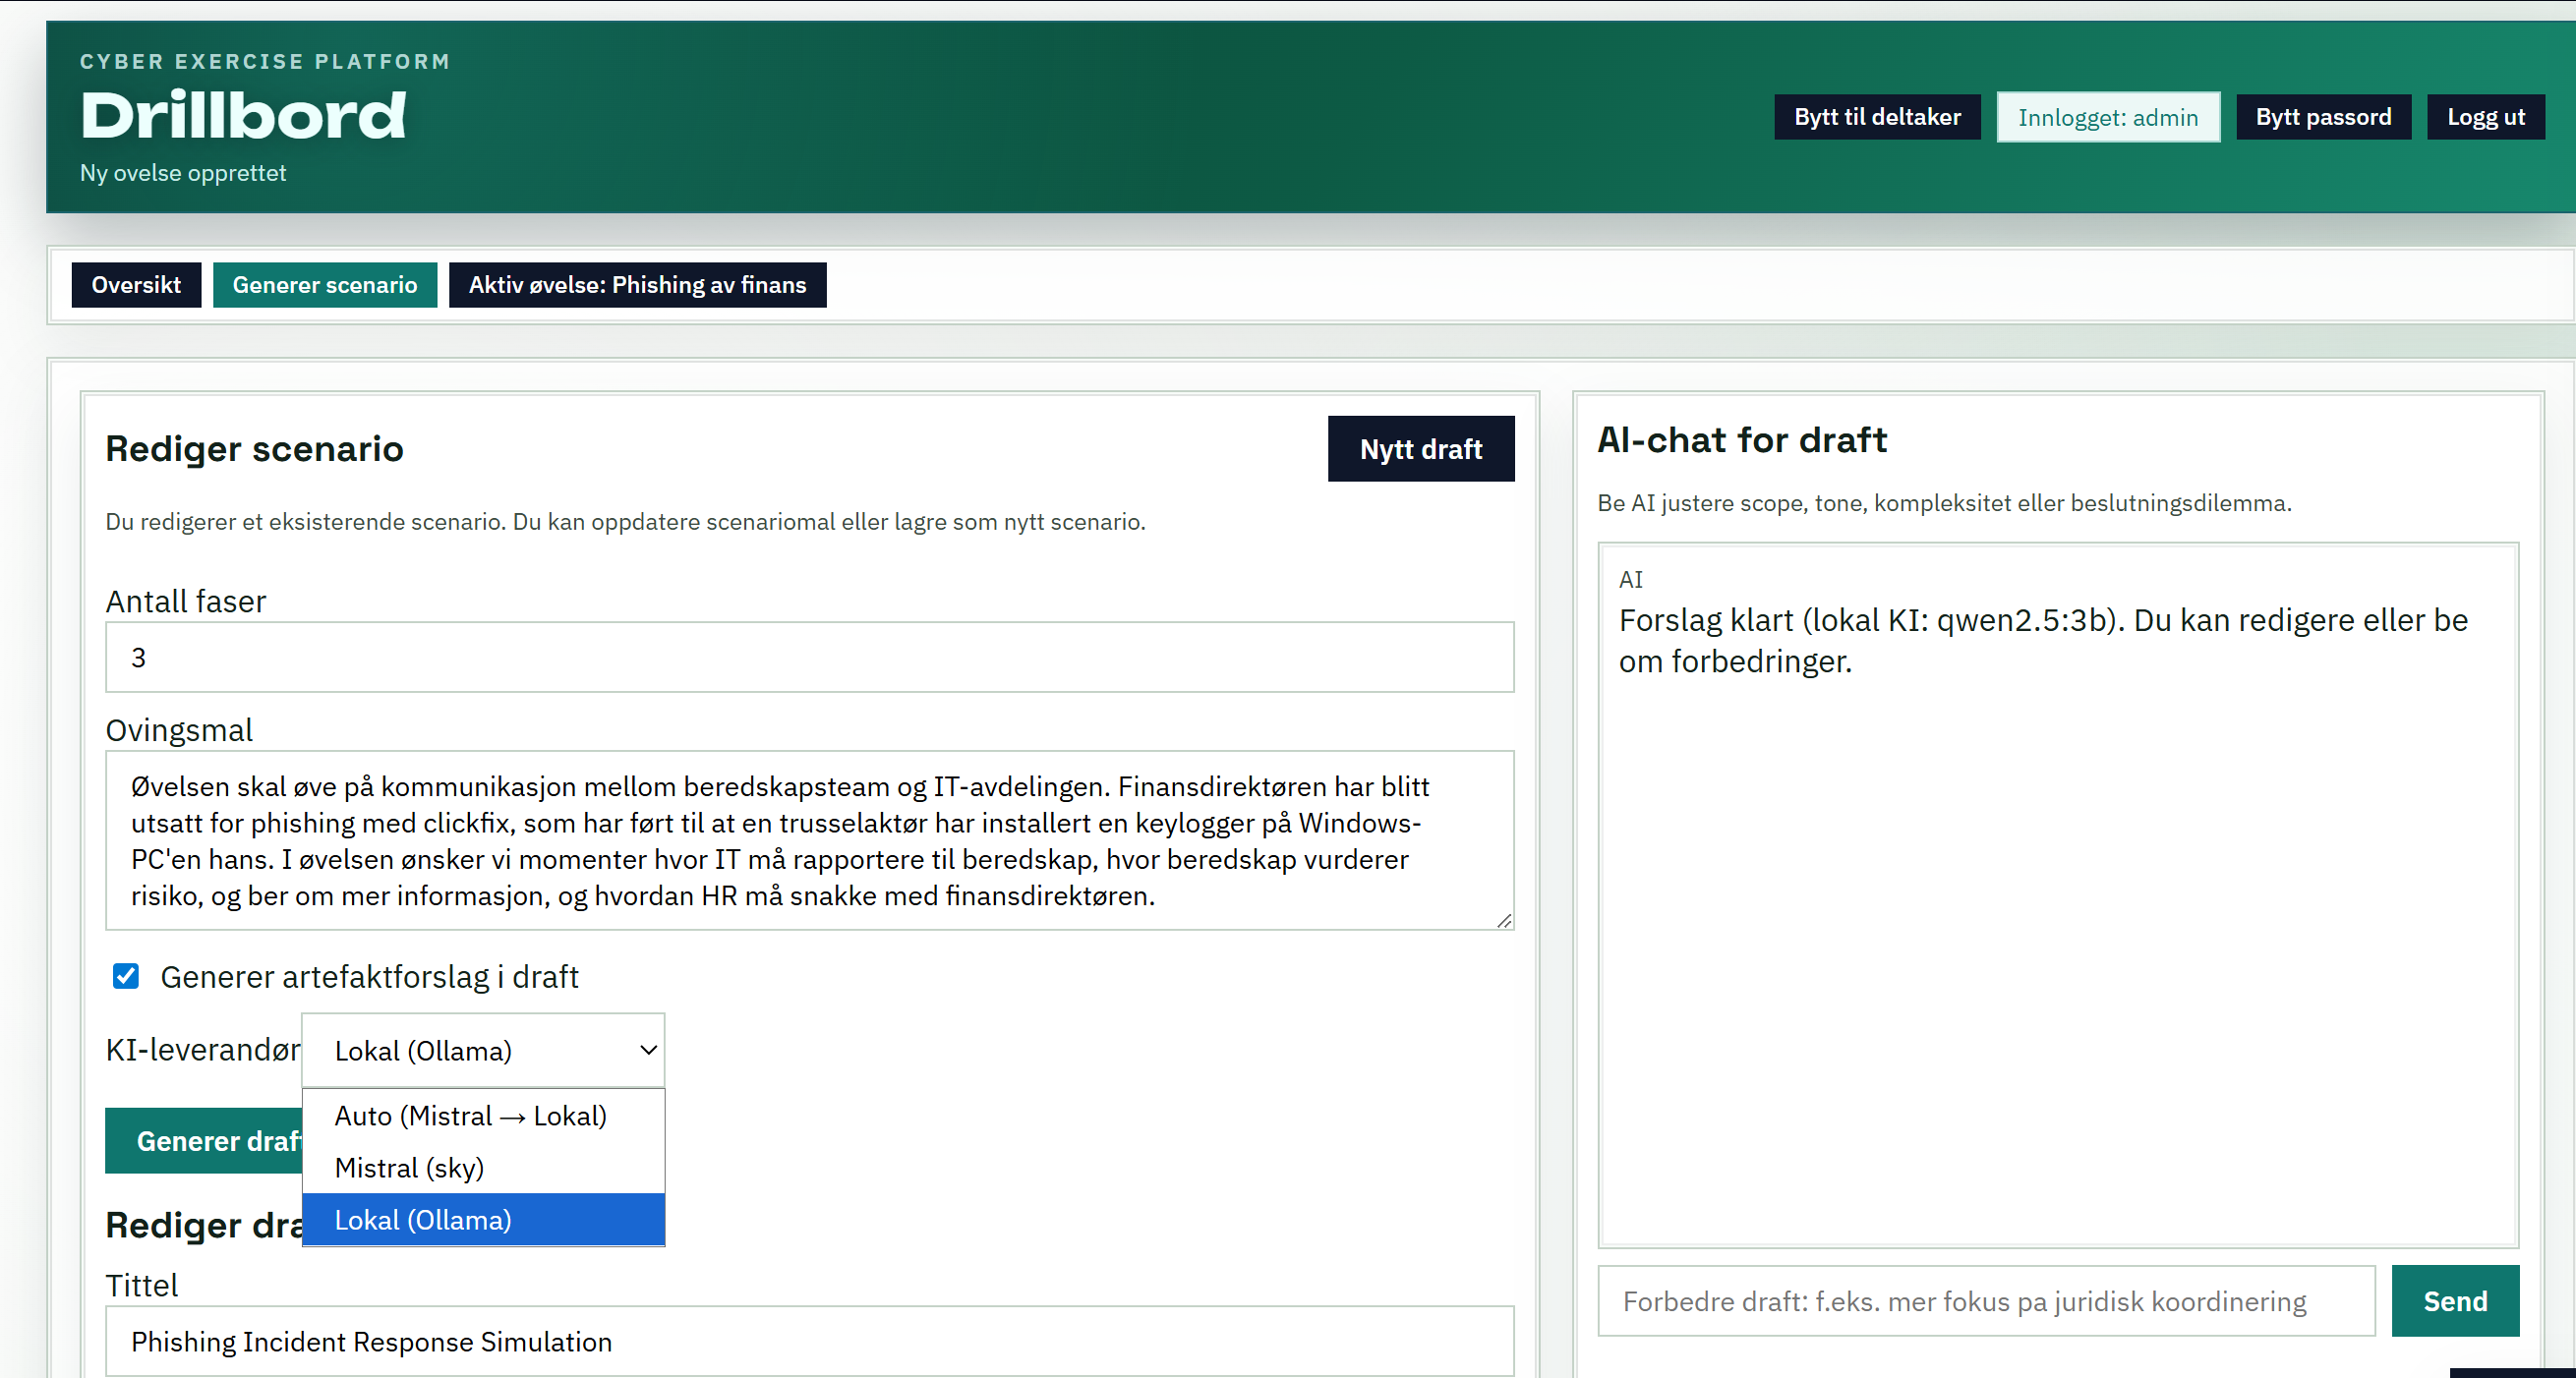Click Bytt til deltaker button
This screenshot has width=2576, height=1378.
click(1877, 117)
